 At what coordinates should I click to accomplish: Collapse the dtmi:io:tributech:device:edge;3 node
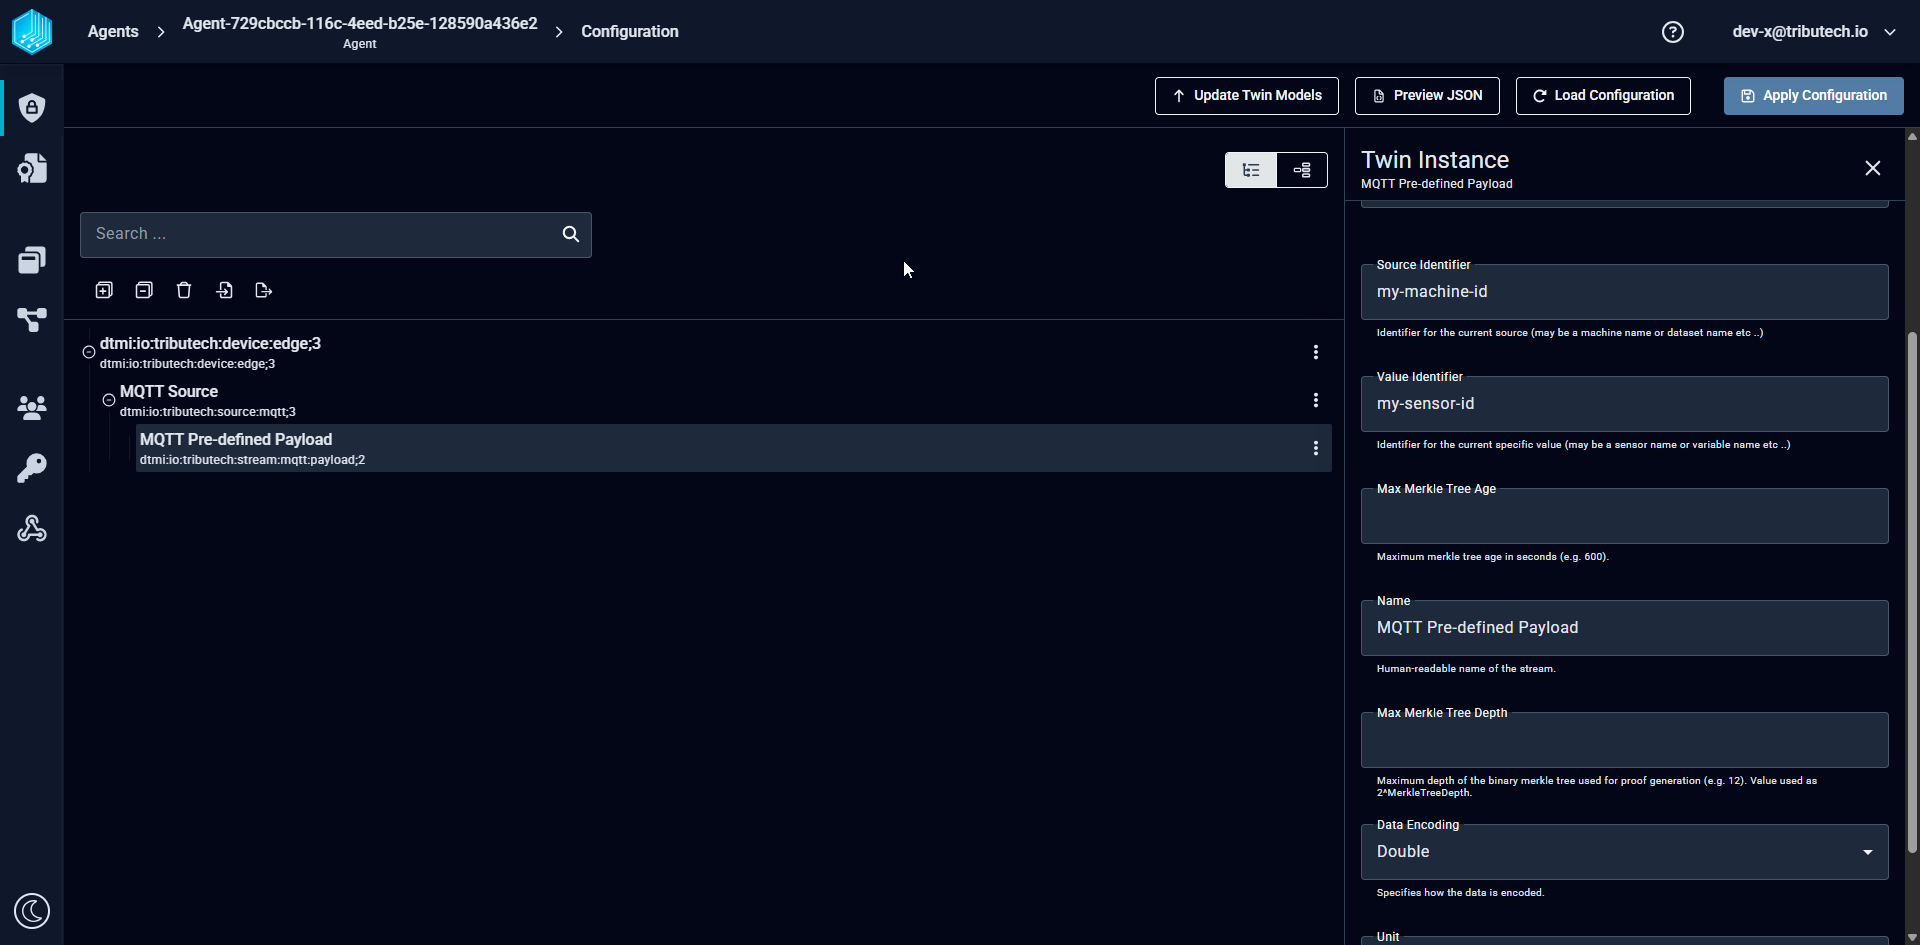click(x=89, y=352)
